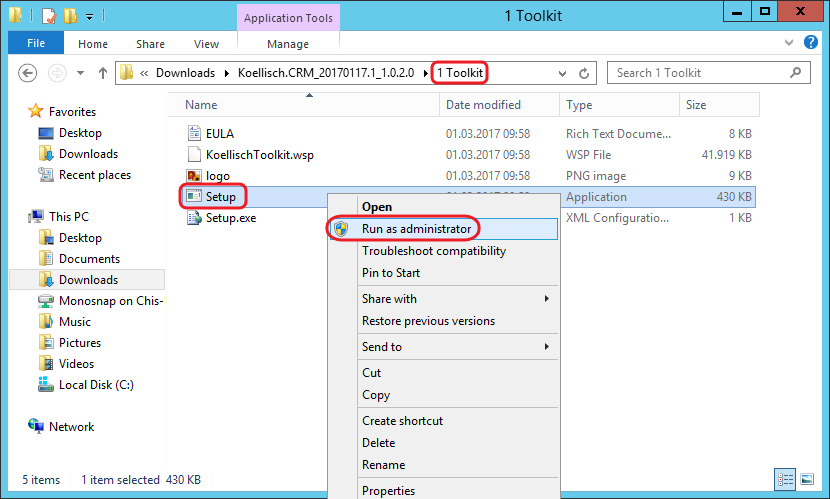Click the Back navigation arrow
The image size is (830, 499).
tap(28, 72)
